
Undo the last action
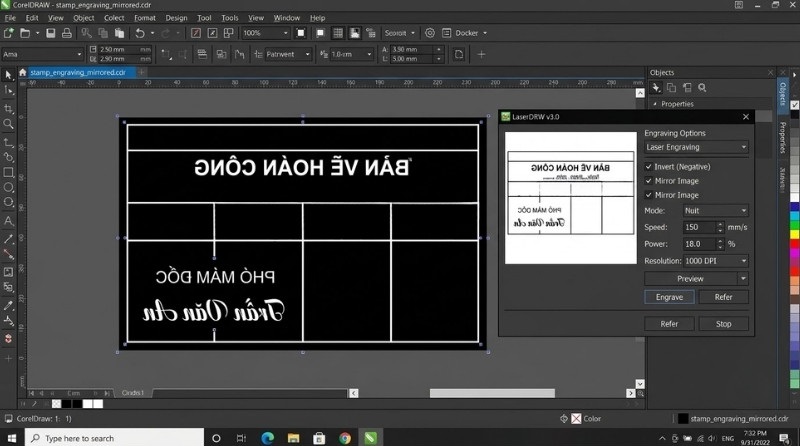140,33
